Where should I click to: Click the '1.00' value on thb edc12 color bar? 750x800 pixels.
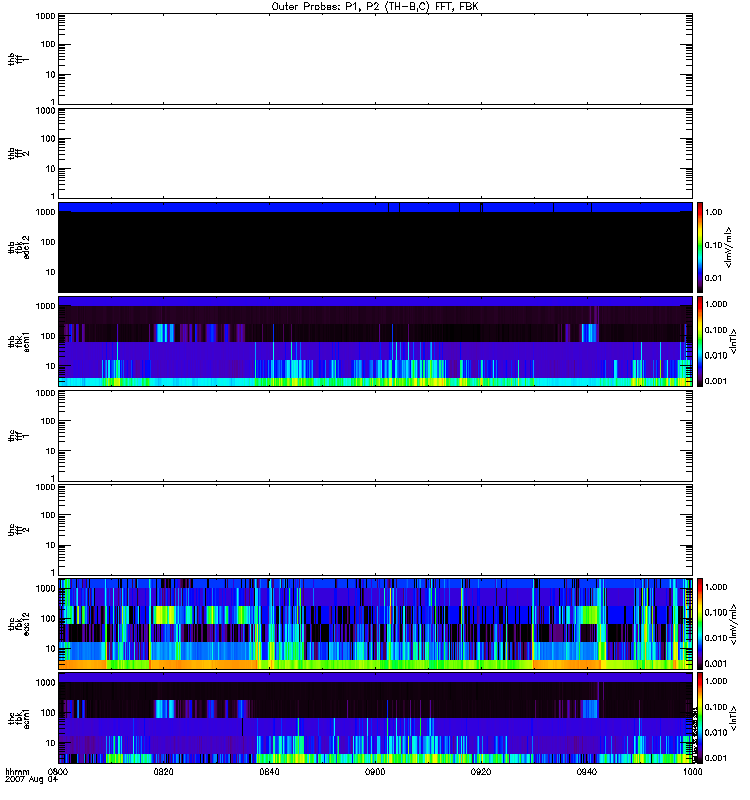pos(713,212)
